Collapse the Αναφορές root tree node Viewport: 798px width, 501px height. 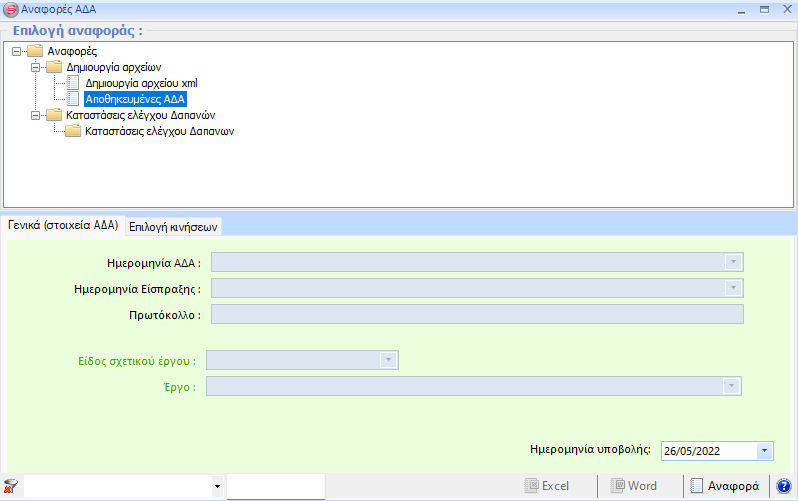pyautogui.click(x=17, y=51)
